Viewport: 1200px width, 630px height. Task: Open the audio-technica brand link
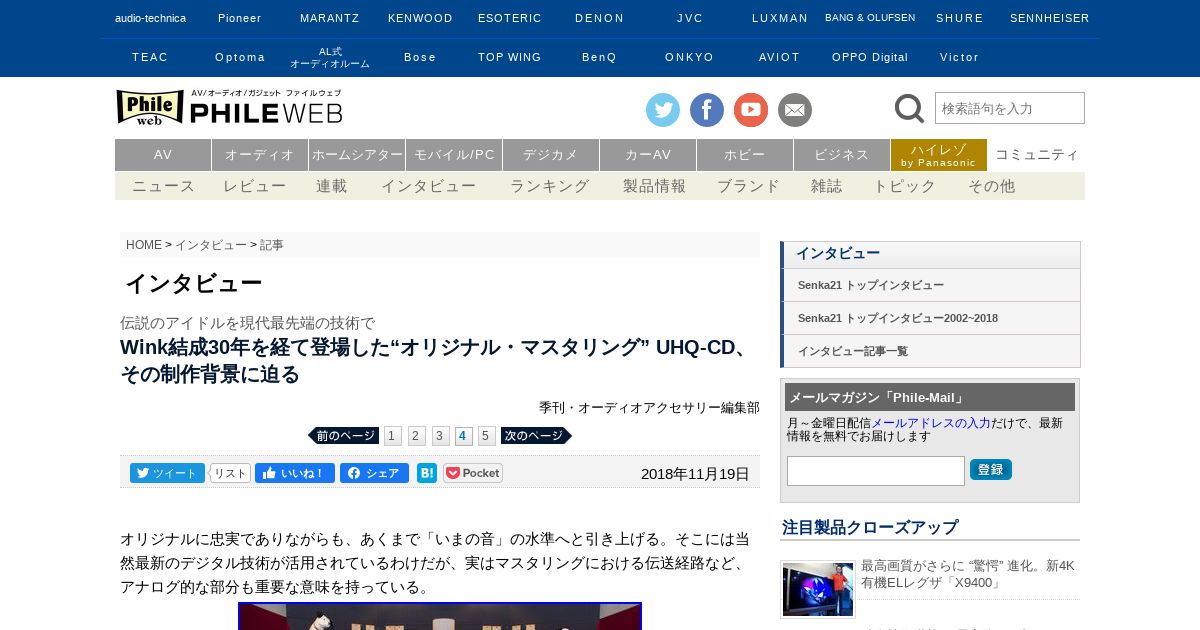coord(150,18)
